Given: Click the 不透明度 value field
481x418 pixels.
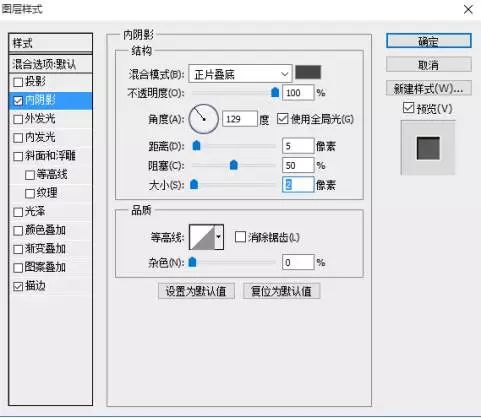Looking at the screenshot, I should [298, 93].
